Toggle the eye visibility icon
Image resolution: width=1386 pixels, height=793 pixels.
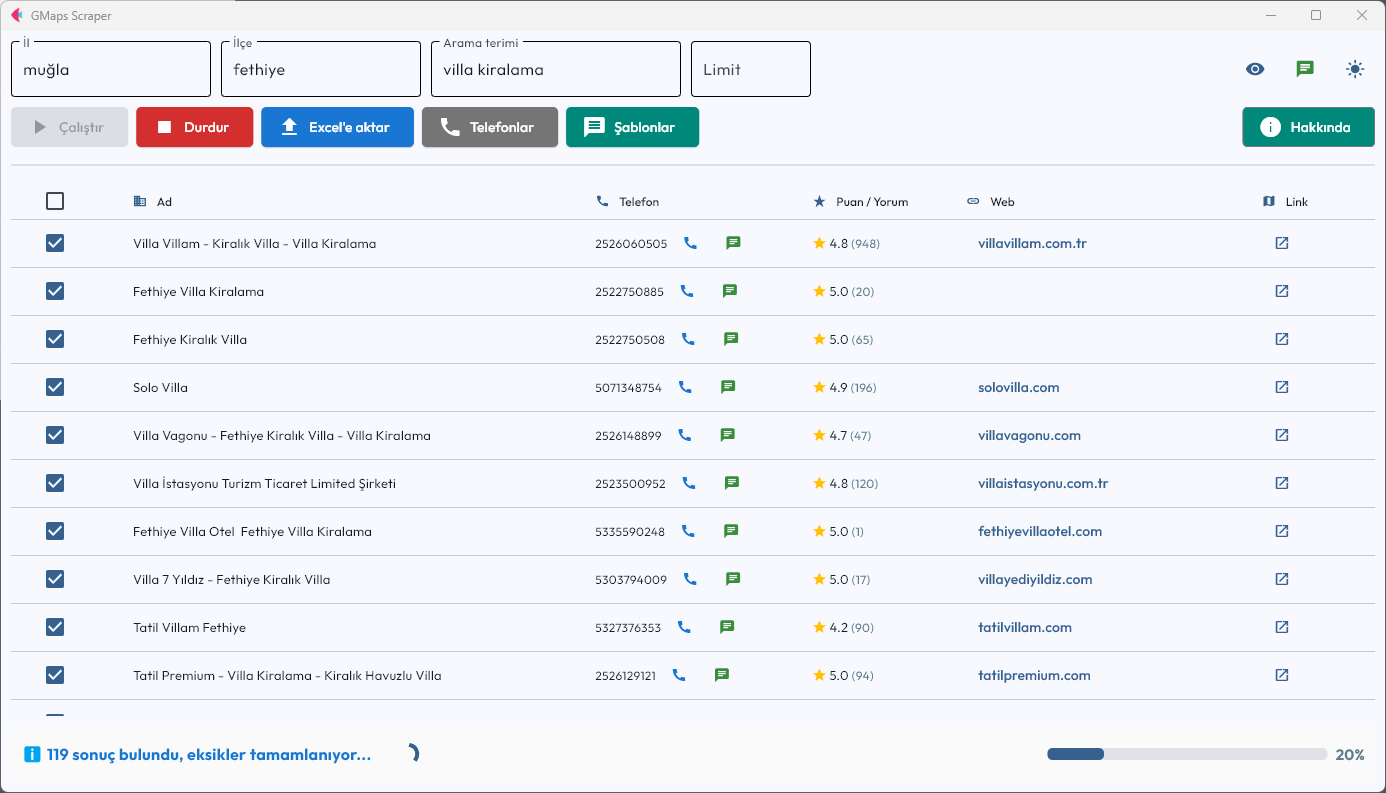tap(1255, 69)
